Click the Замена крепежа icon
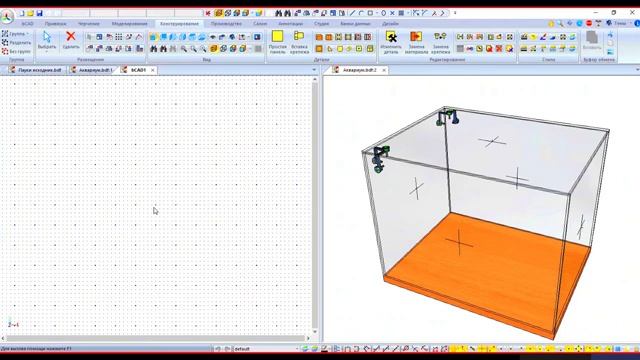The height and width of the screenshot is (360, 640). pos(440,42)
